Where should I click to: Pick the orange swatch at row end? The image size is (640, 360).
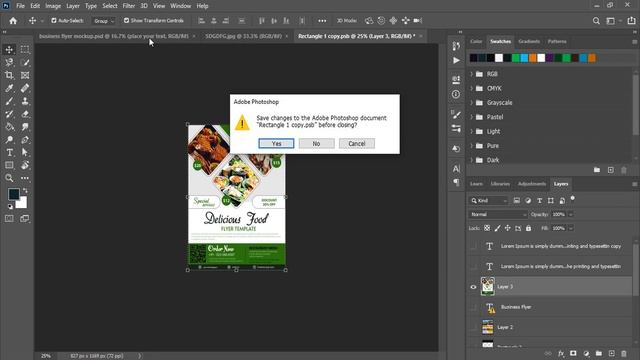point(592,58)
